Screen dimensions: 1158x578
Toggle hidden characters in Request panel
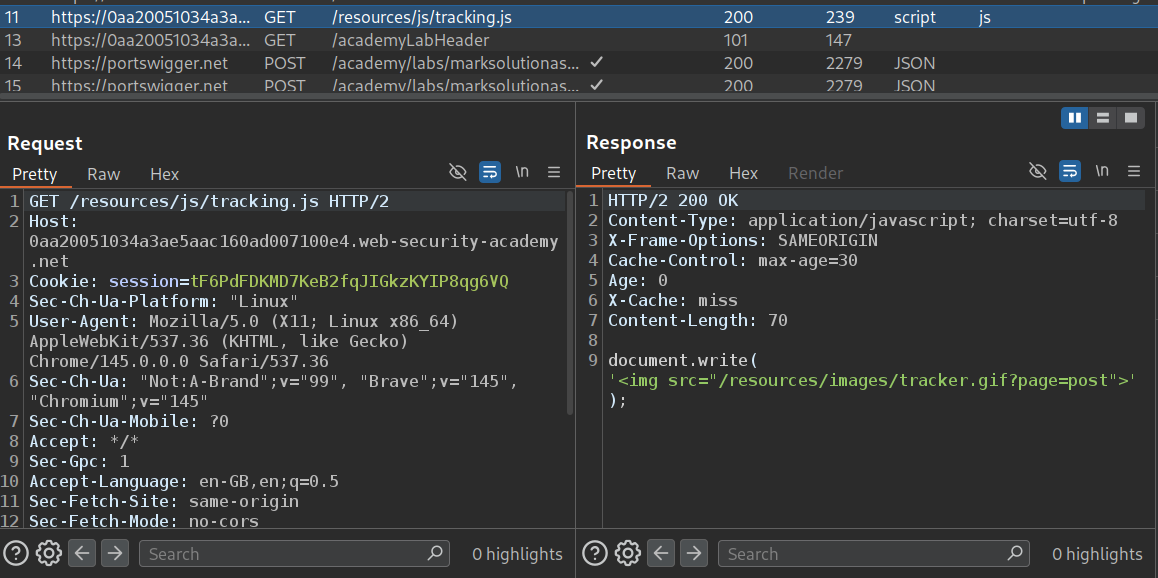pyautogui.click(x=458, y=172)
